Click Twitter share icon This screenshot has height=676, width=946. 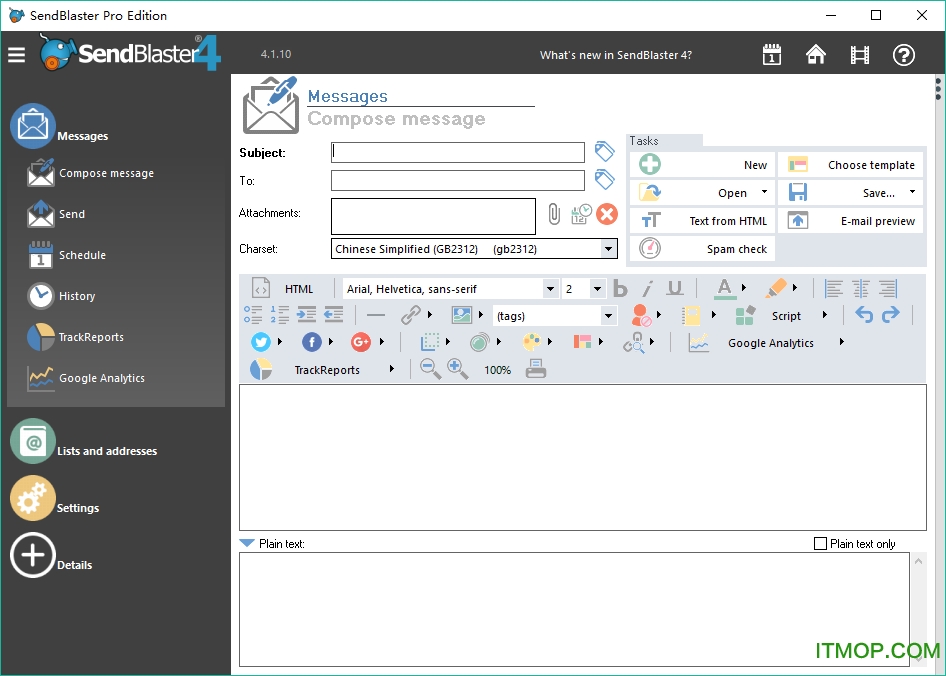point(261,342)
